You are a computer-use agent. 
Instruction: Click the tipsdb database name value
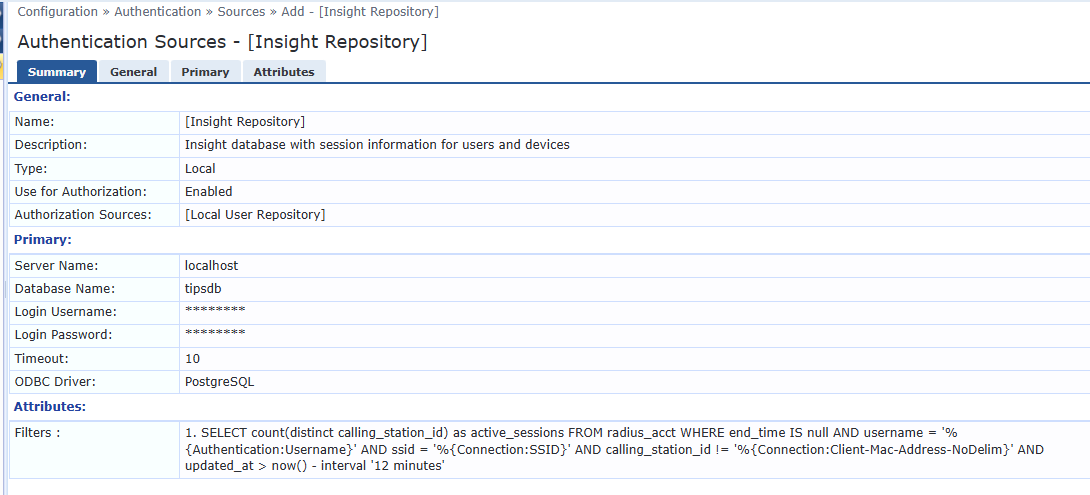[x=203, y=289]
